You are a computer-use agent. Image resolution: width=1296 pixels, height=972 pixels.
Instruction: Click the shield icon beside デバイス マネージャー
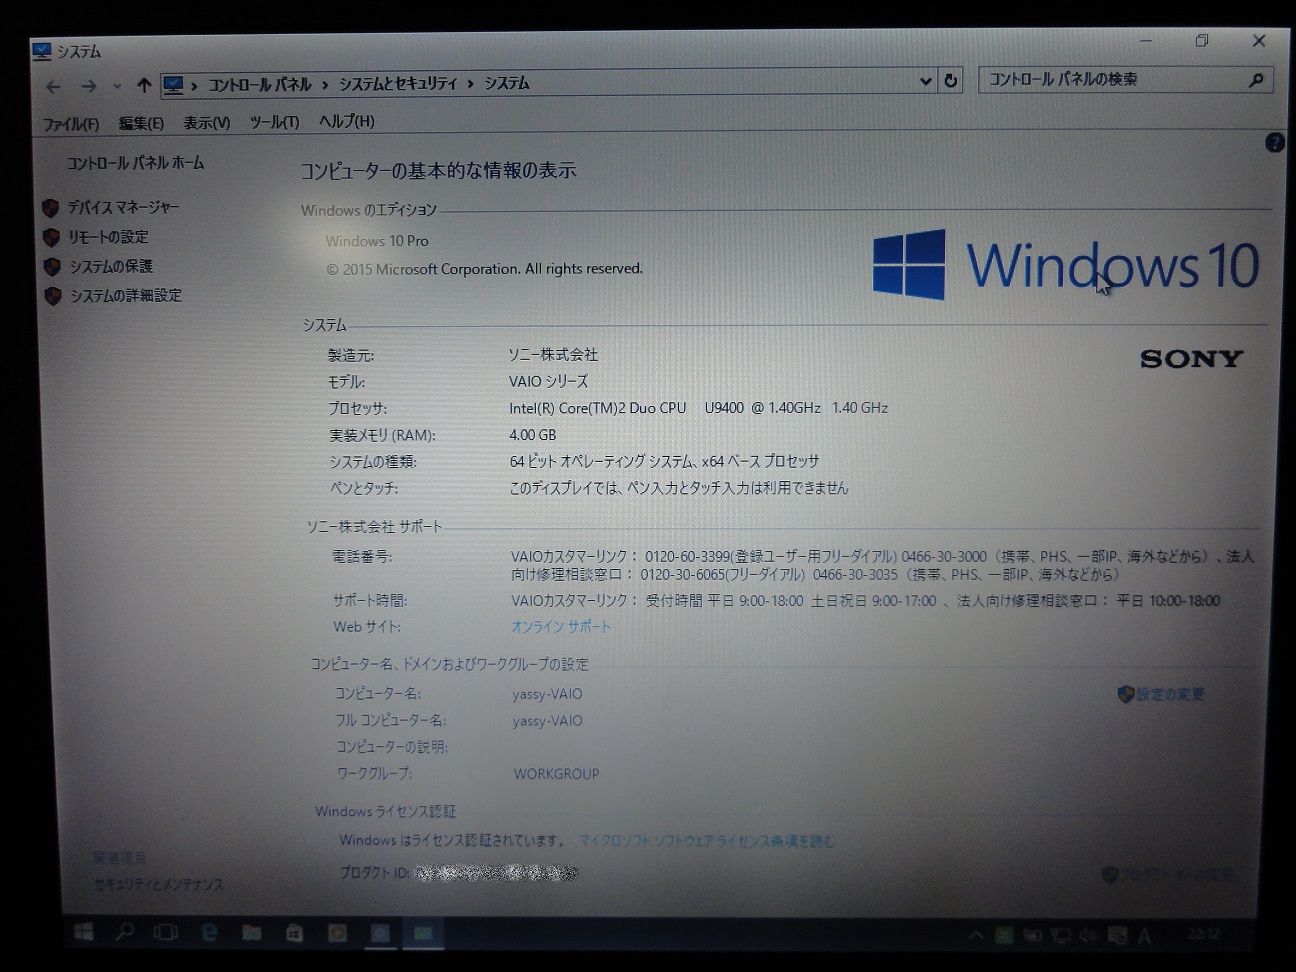pyautogui.click(x=51, y=208)
